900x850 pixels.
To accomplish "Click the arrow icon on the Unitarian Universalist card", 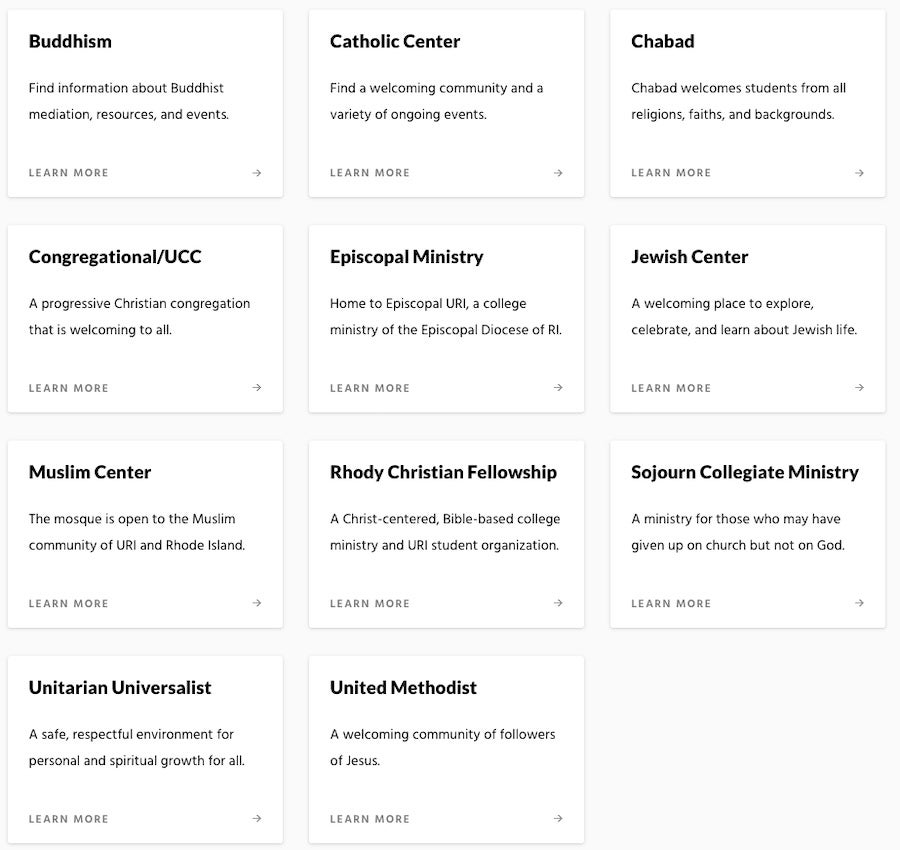I will point(257,819).
